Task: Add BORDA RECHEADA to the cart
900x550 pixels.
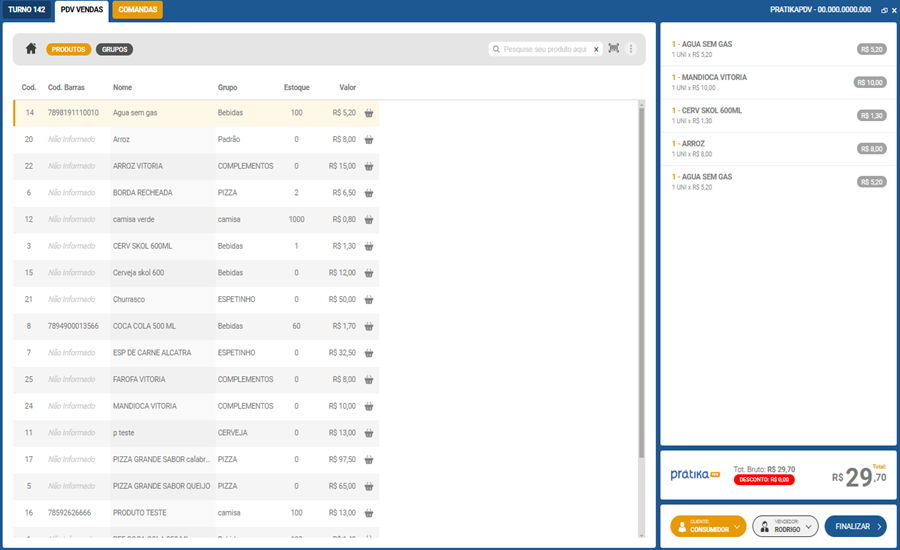Action: (369, 193)
